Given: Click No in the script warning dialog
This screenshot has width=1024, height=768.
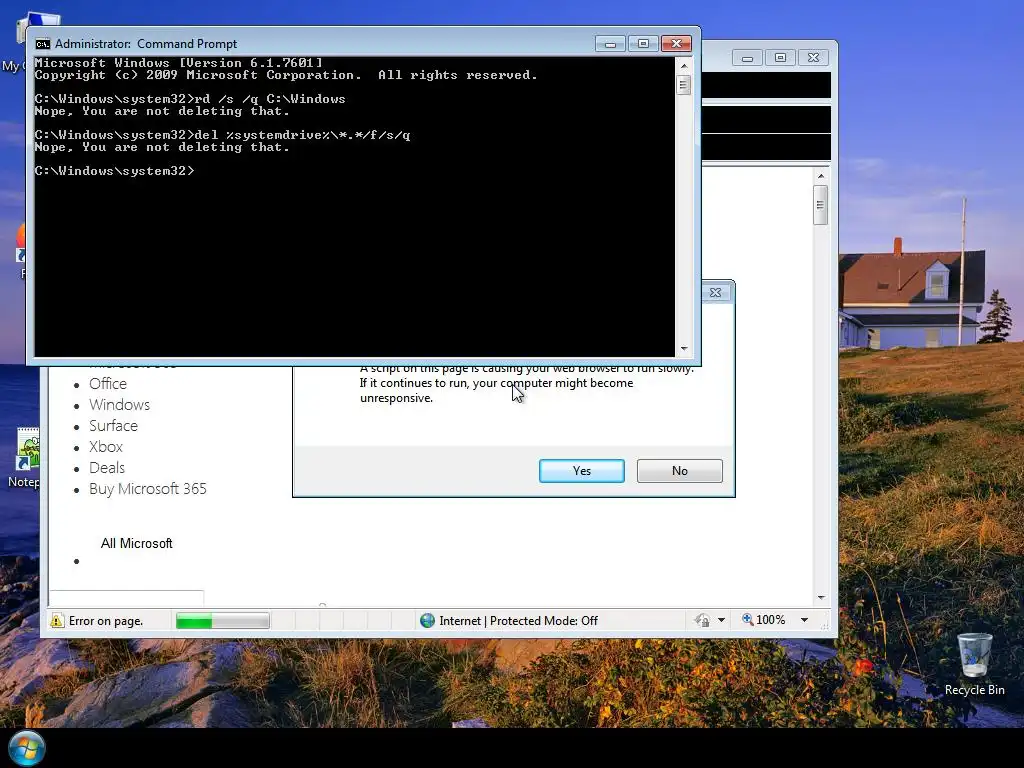Looking at the screenshot, I should (679, 471).
